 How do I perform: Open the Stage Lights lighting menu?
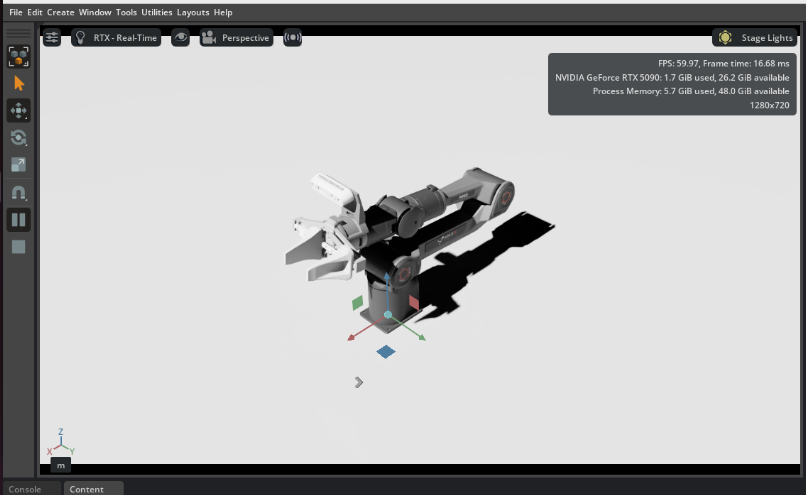coord(755,38)
